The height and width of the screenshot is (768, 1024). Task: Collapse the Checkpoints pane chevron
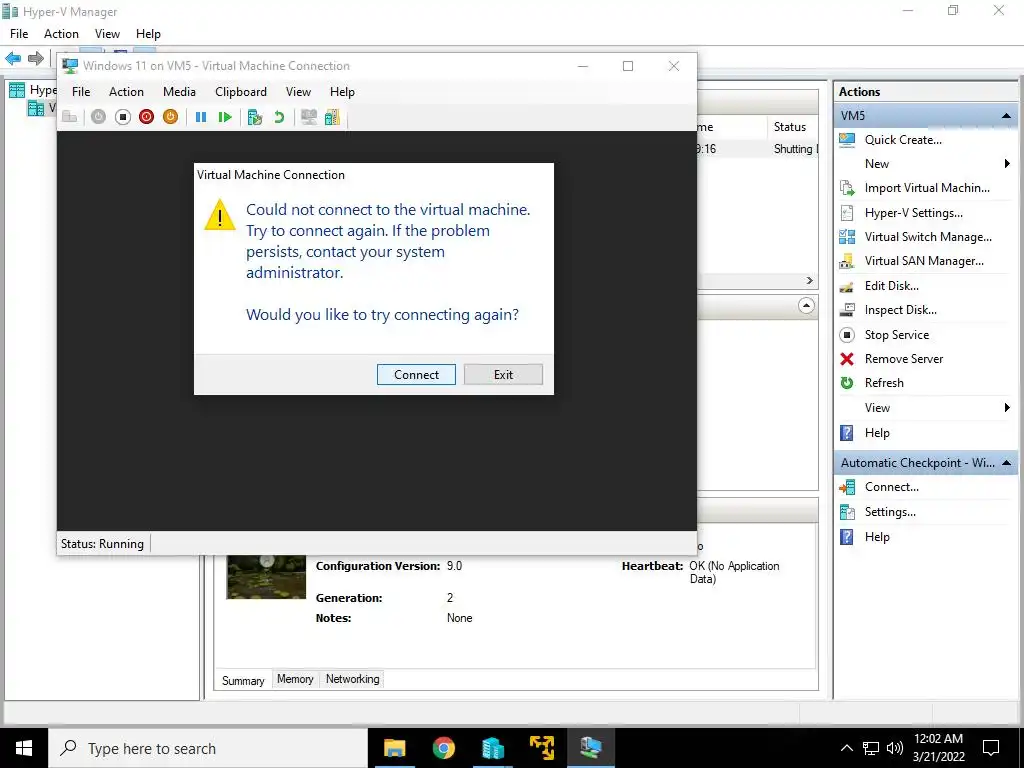click(807, 306)
